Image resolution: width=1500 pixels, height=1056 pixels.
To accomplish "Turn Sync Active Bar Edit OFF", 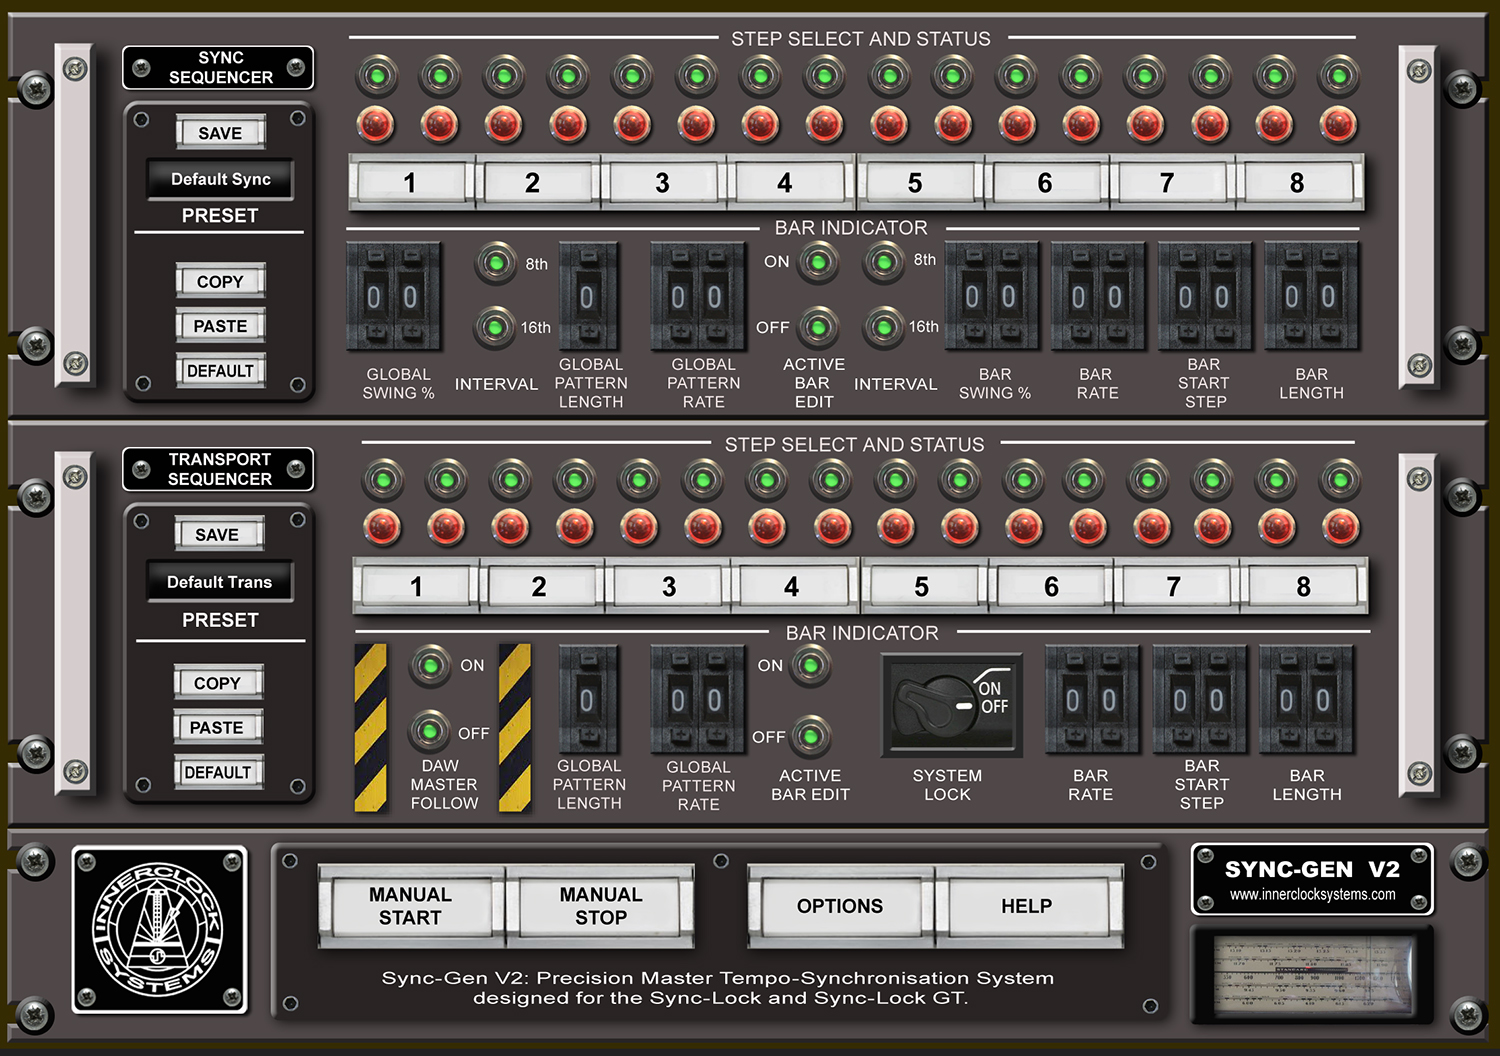I will point(819,327).
